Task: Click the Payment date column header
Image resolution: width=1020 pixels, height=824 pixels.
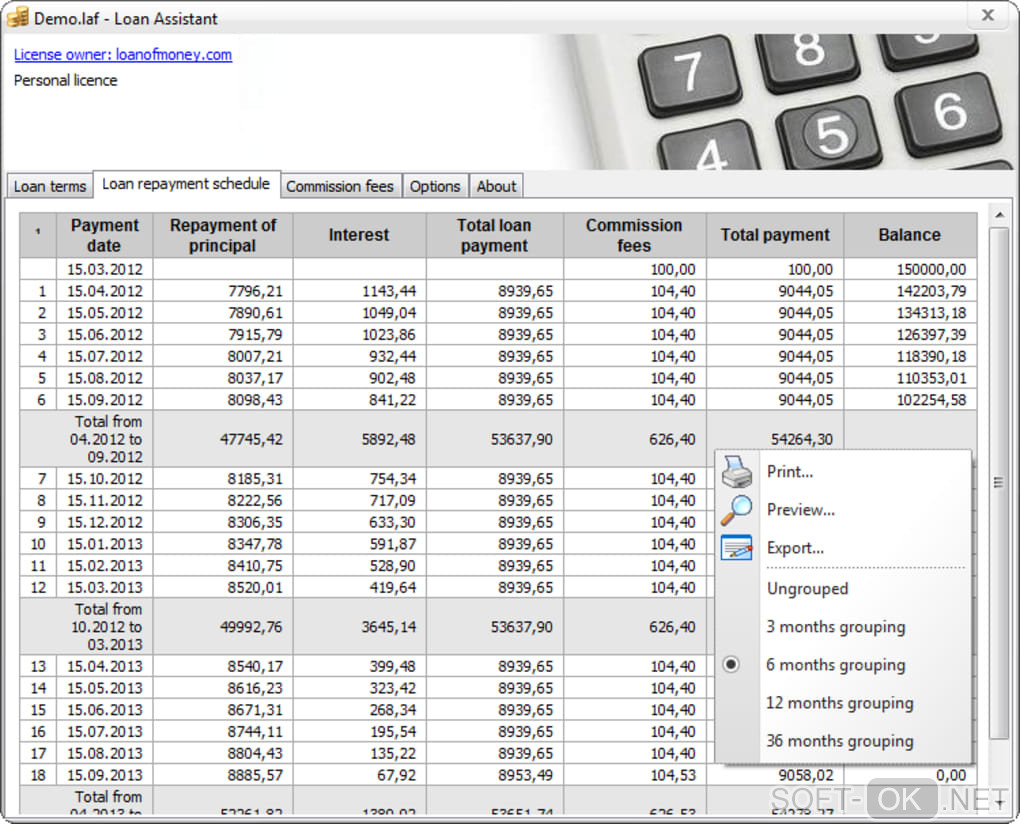Action: click(104, 235)
